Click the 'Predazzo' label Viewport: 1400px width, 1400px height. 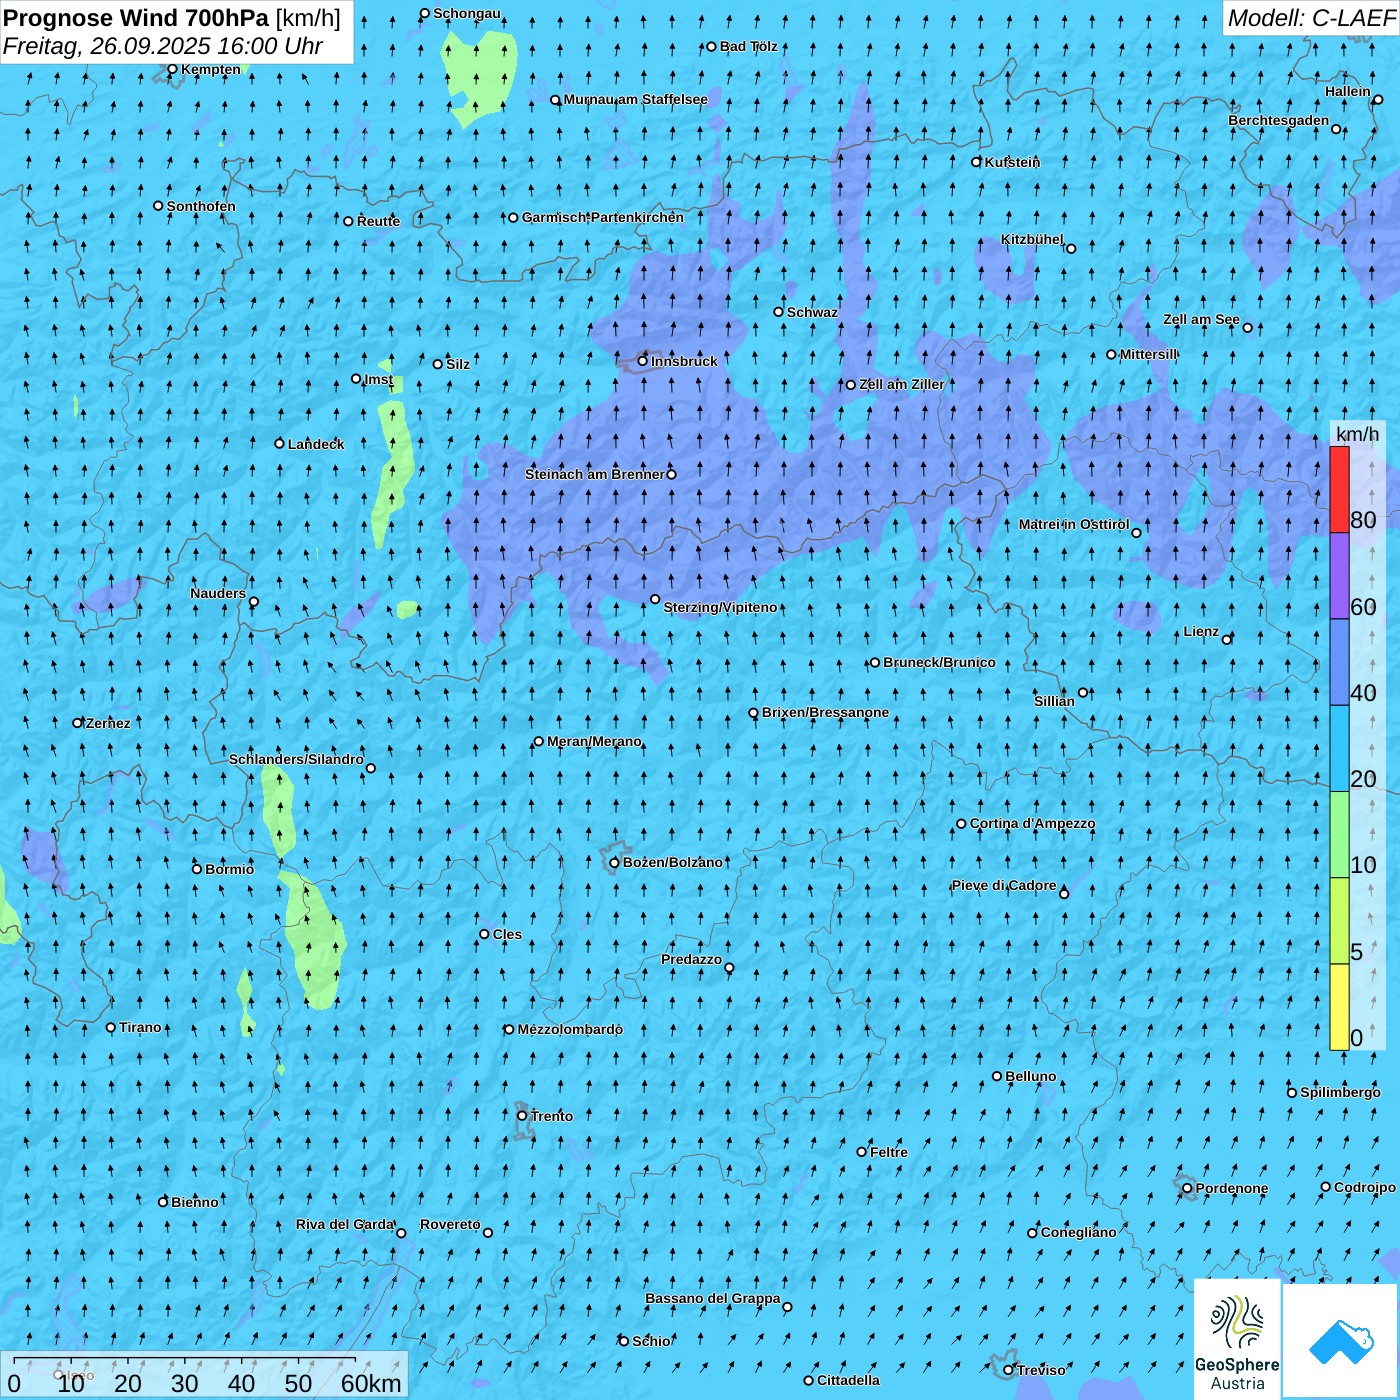point(691,959)
